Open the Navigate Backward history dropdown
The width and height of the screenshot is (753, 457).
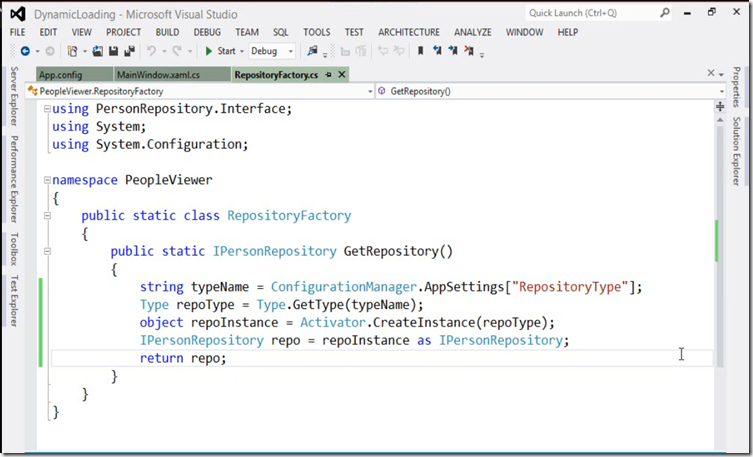(37, 51)
